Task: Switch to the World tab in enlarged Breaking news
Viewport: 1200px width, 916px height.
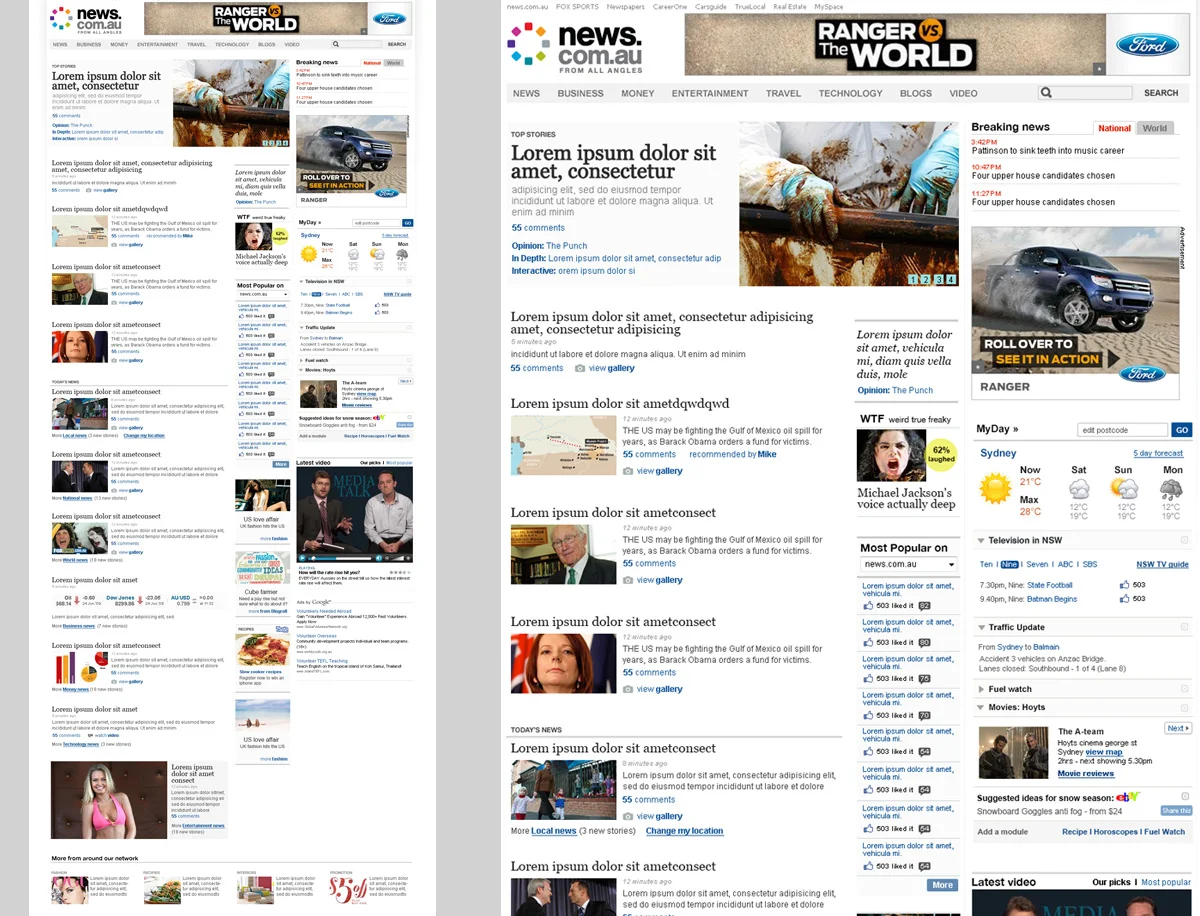Action: 1155,128
